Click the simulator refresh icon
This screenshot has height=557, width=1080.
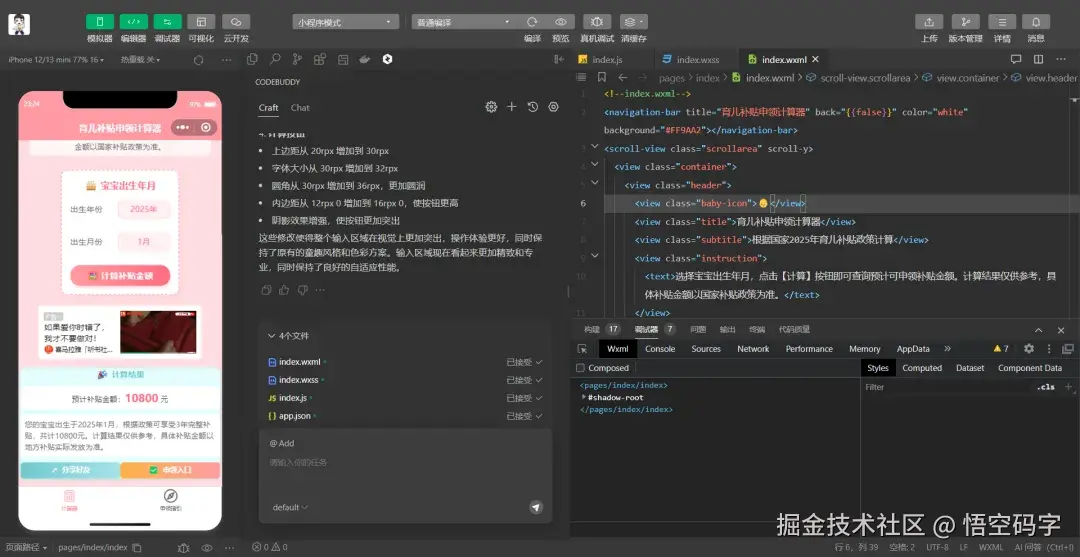(198, 60)
